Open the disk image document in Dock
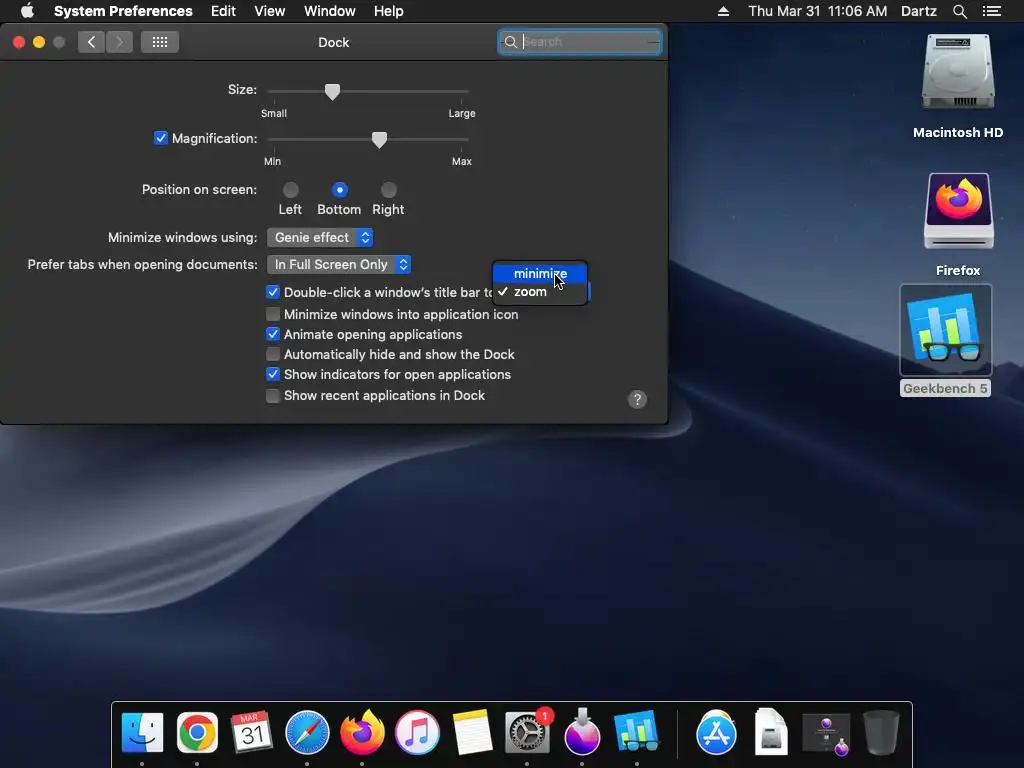This screenshot has width=1024, height=768. pyautogui.click(x=771, y=732)
